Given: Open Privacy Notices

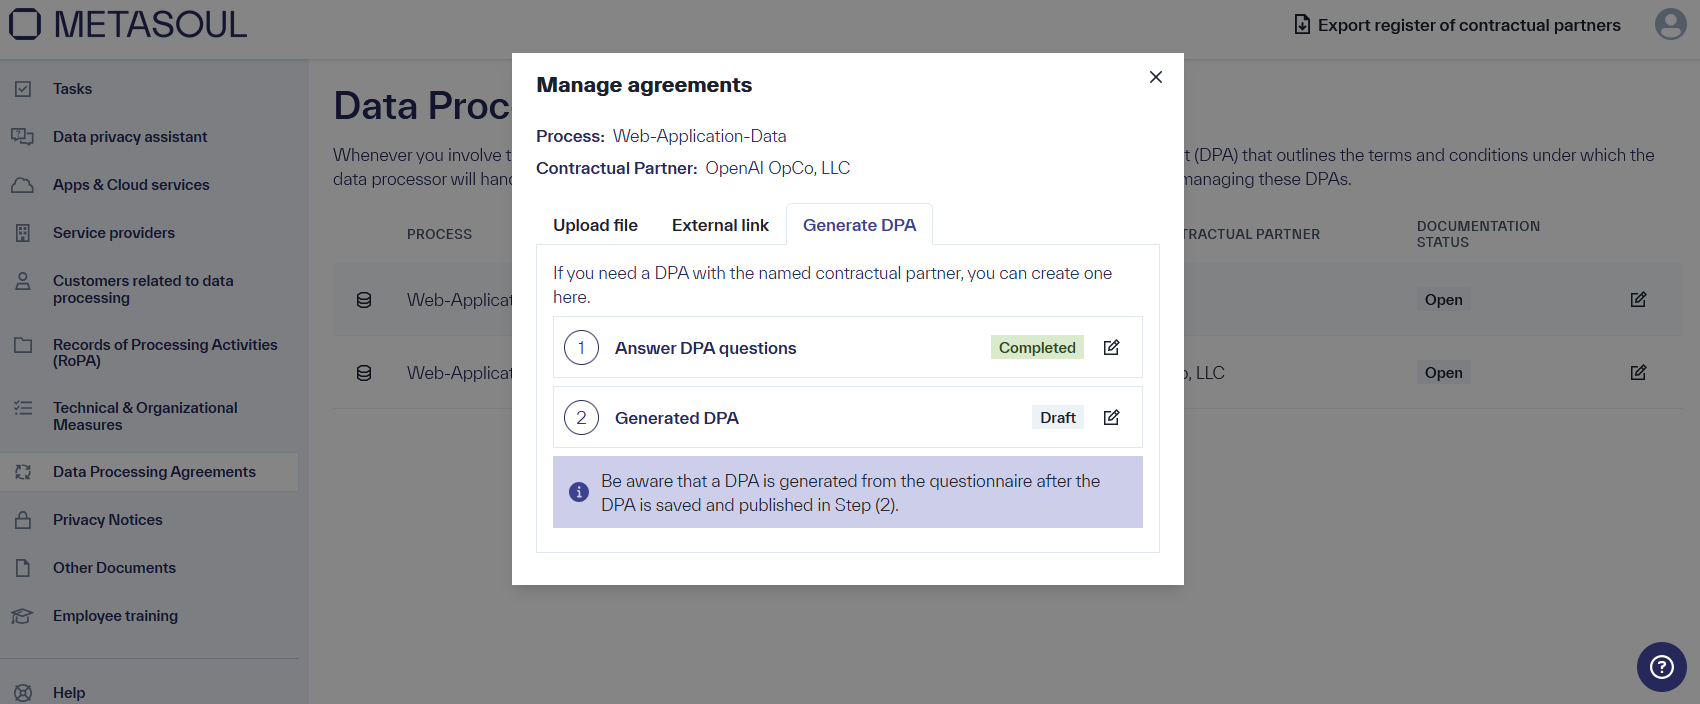Looking at the screenshot, I should coord(107,520).
